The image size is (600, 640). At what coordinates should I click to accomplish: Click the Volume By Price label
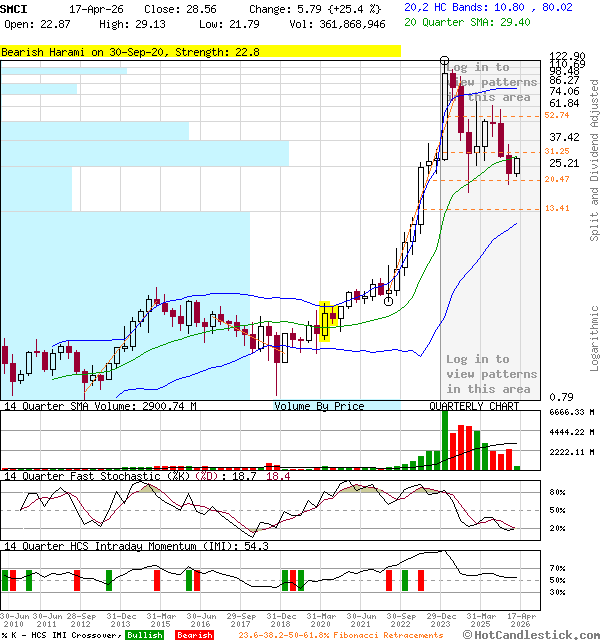319,406
